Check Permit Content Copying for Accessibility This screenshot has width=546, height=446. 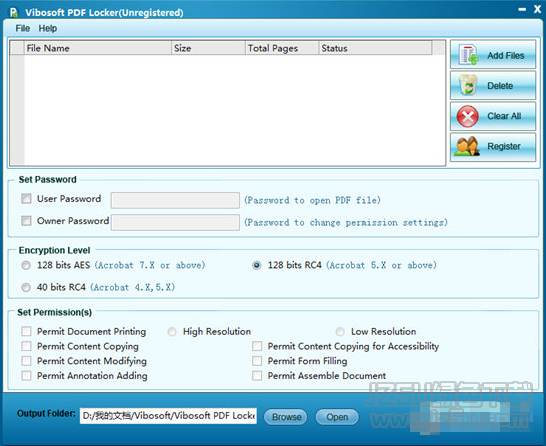point(257,346)
